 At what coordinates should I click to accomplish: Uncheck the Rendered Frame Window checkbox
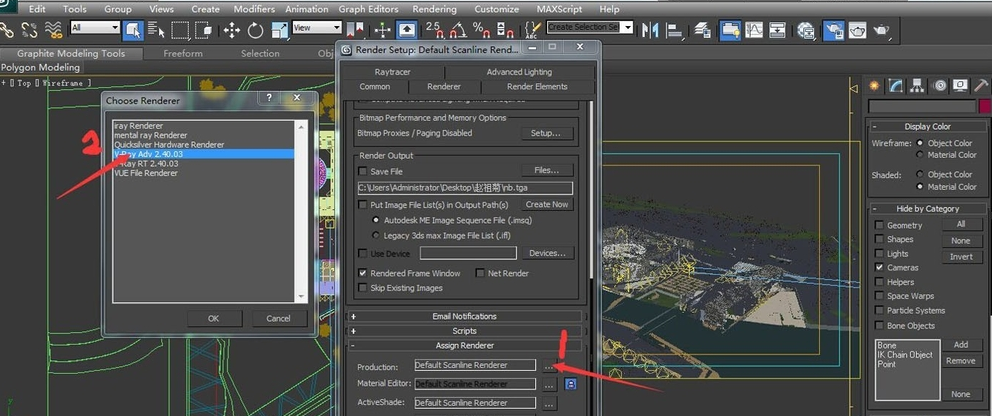[363, 273]
